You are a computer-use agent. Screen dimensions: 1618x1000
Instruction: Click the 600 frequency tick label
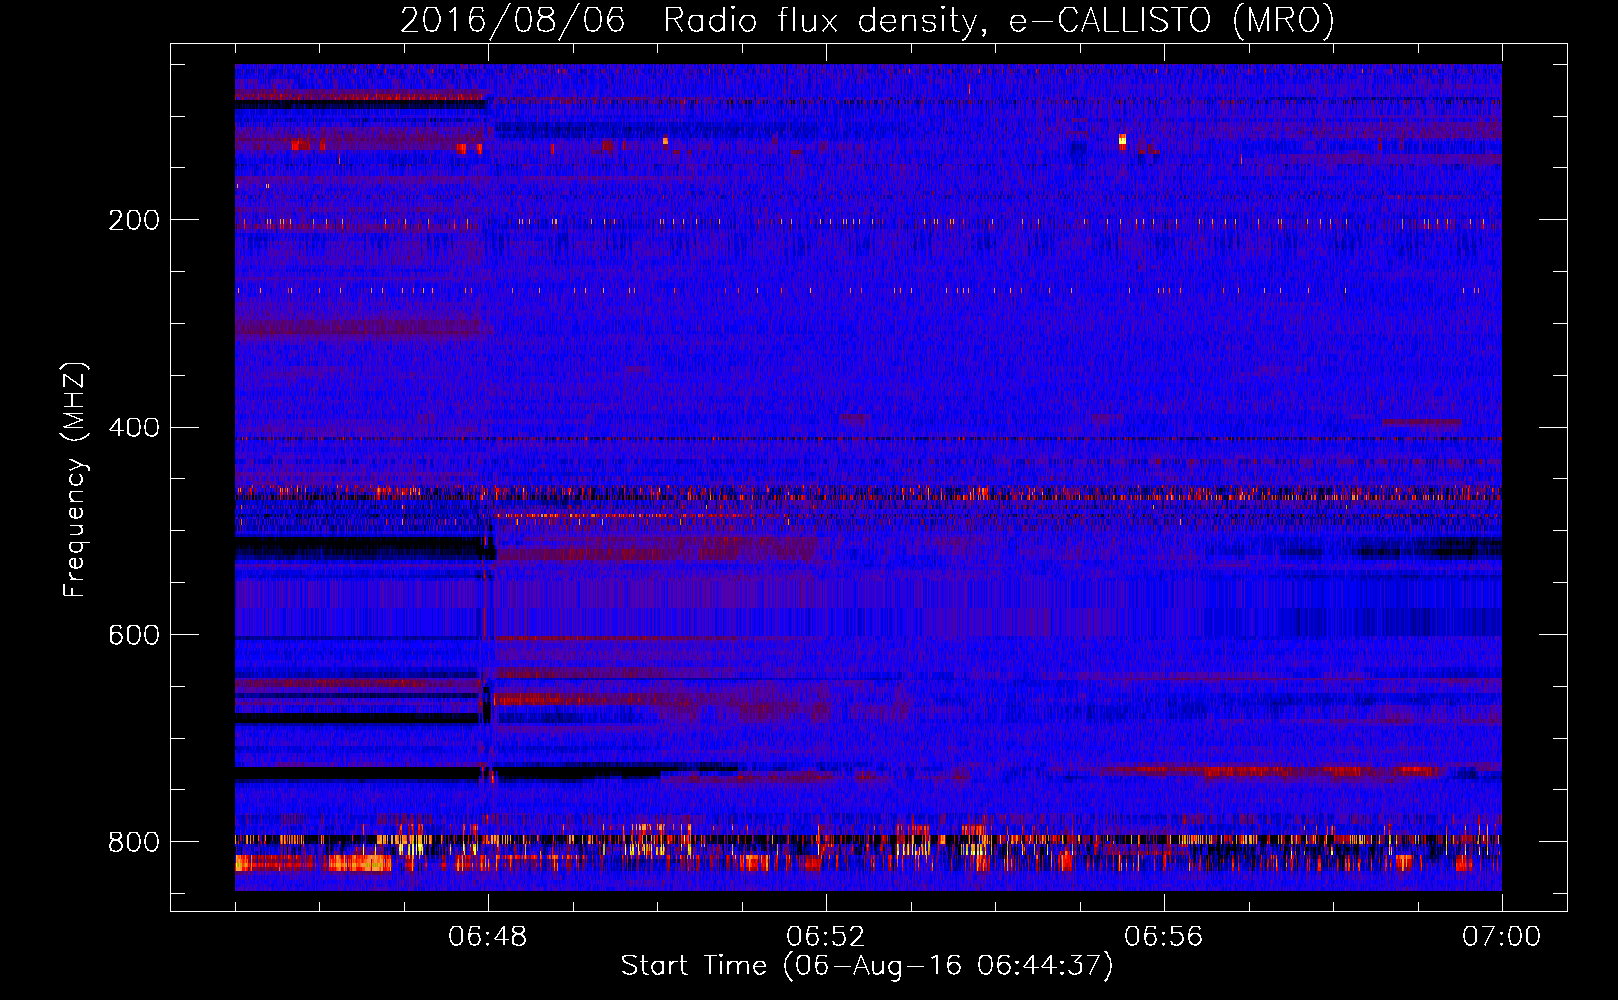coord(134,635)
